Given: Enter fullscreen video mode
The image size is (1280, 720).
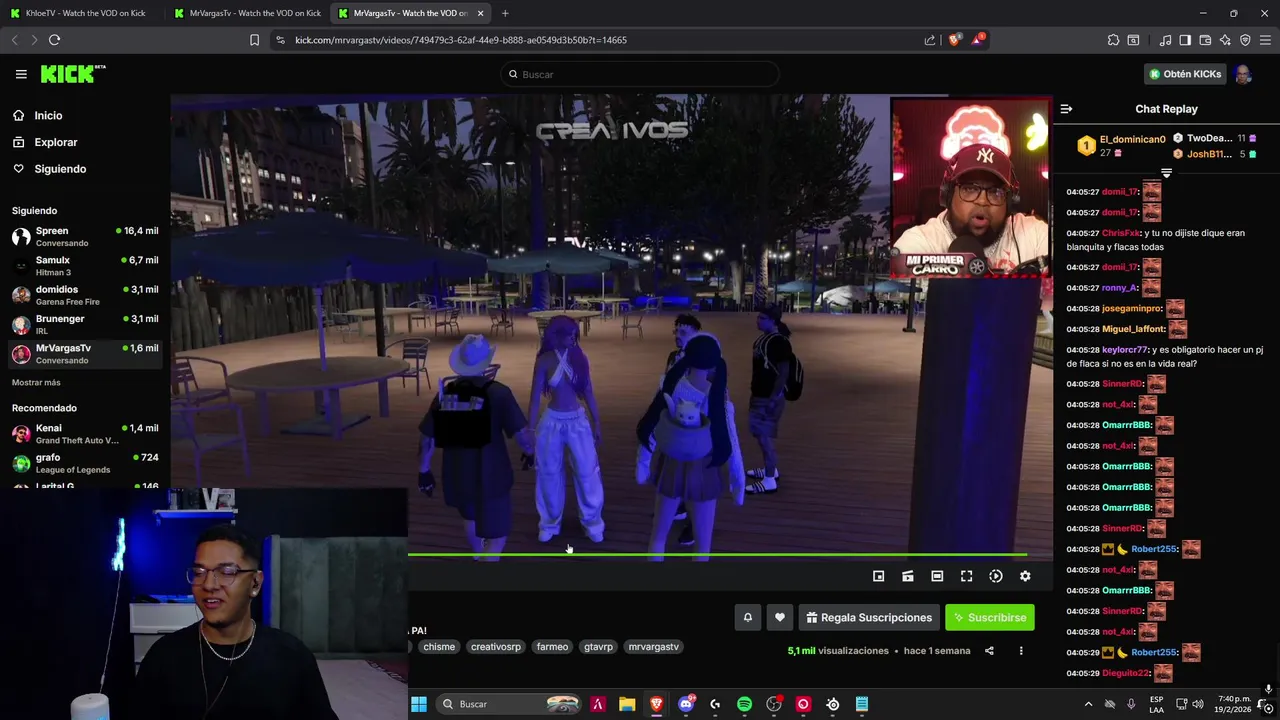Looking at the screenshot, I should tap(966, 576).
